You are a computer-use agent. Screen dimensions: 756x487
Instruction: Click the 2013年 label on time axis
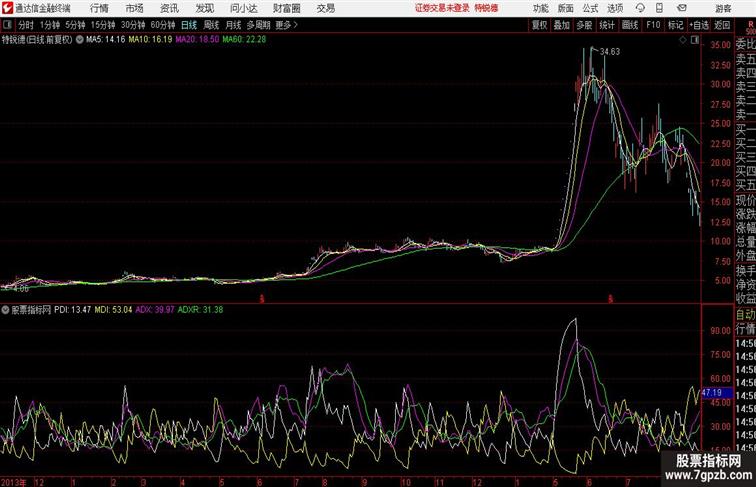[14, 482]
